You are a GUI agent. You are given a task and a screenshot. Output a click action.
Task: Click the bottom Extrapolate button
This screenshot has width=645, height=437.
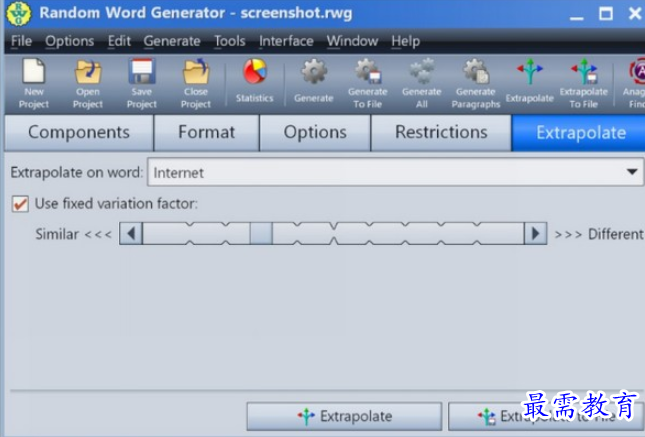(344, 416)
